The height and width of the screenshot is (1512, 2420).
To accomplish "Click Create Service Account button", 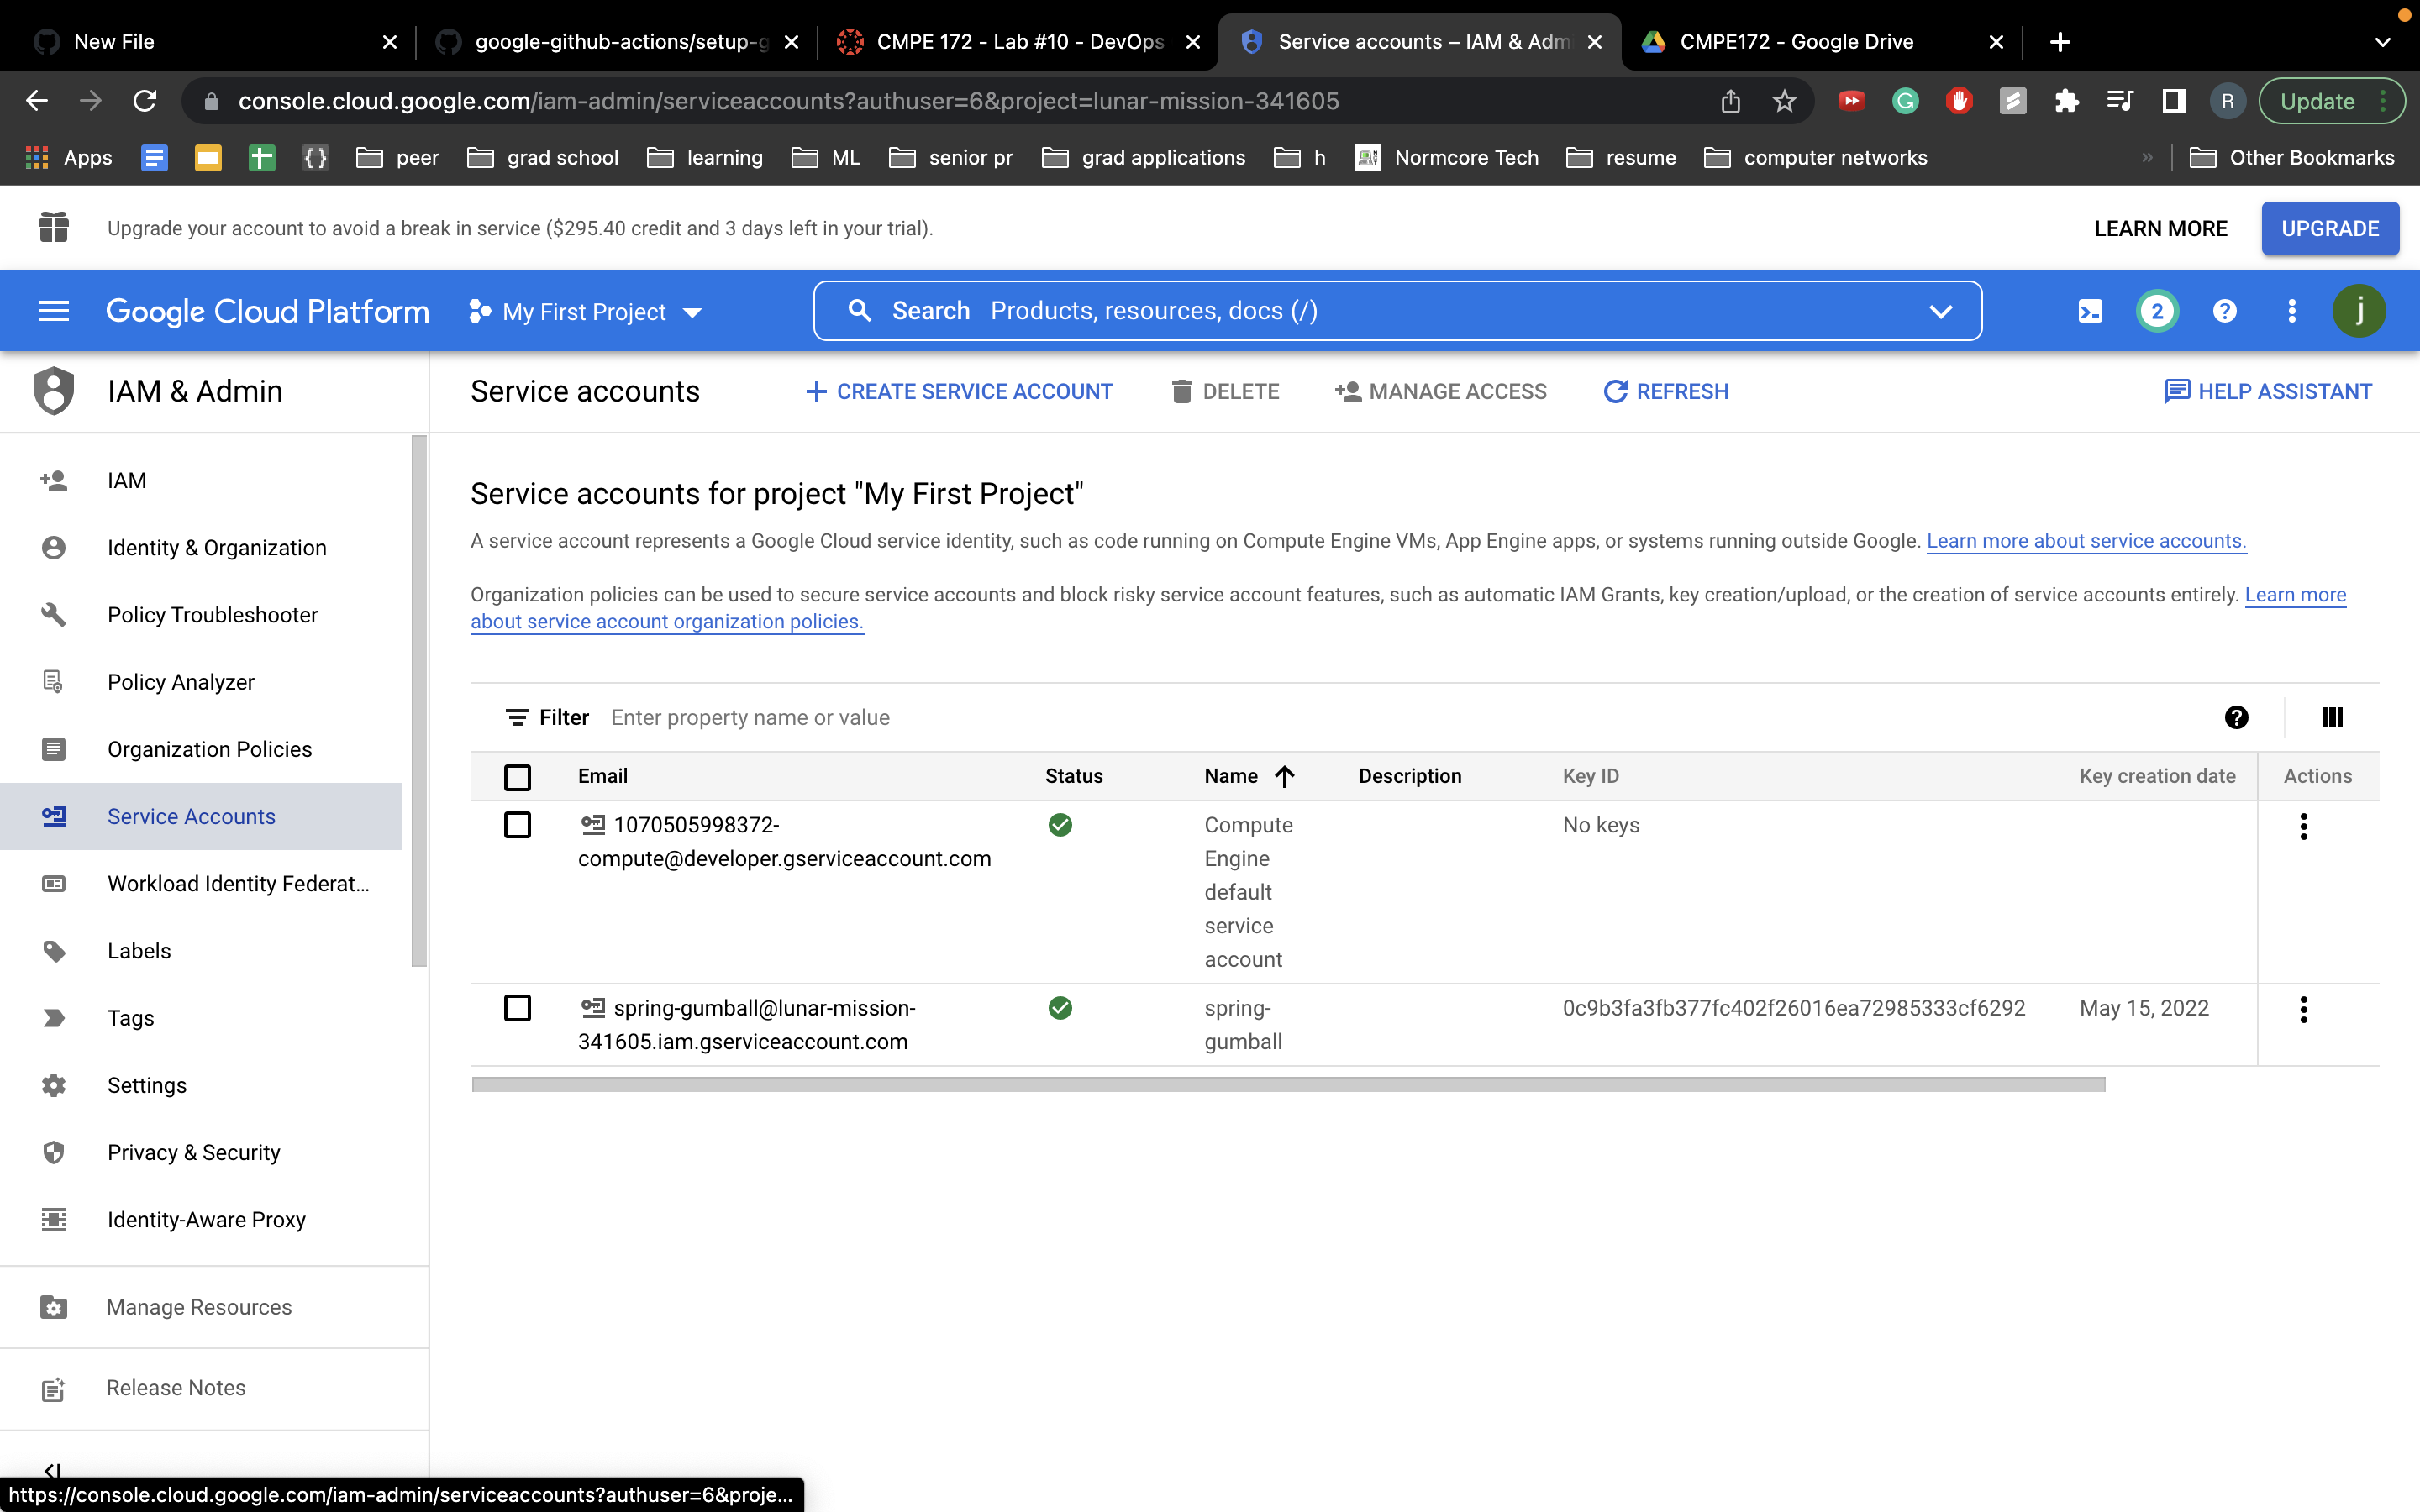I will point(959,391).
